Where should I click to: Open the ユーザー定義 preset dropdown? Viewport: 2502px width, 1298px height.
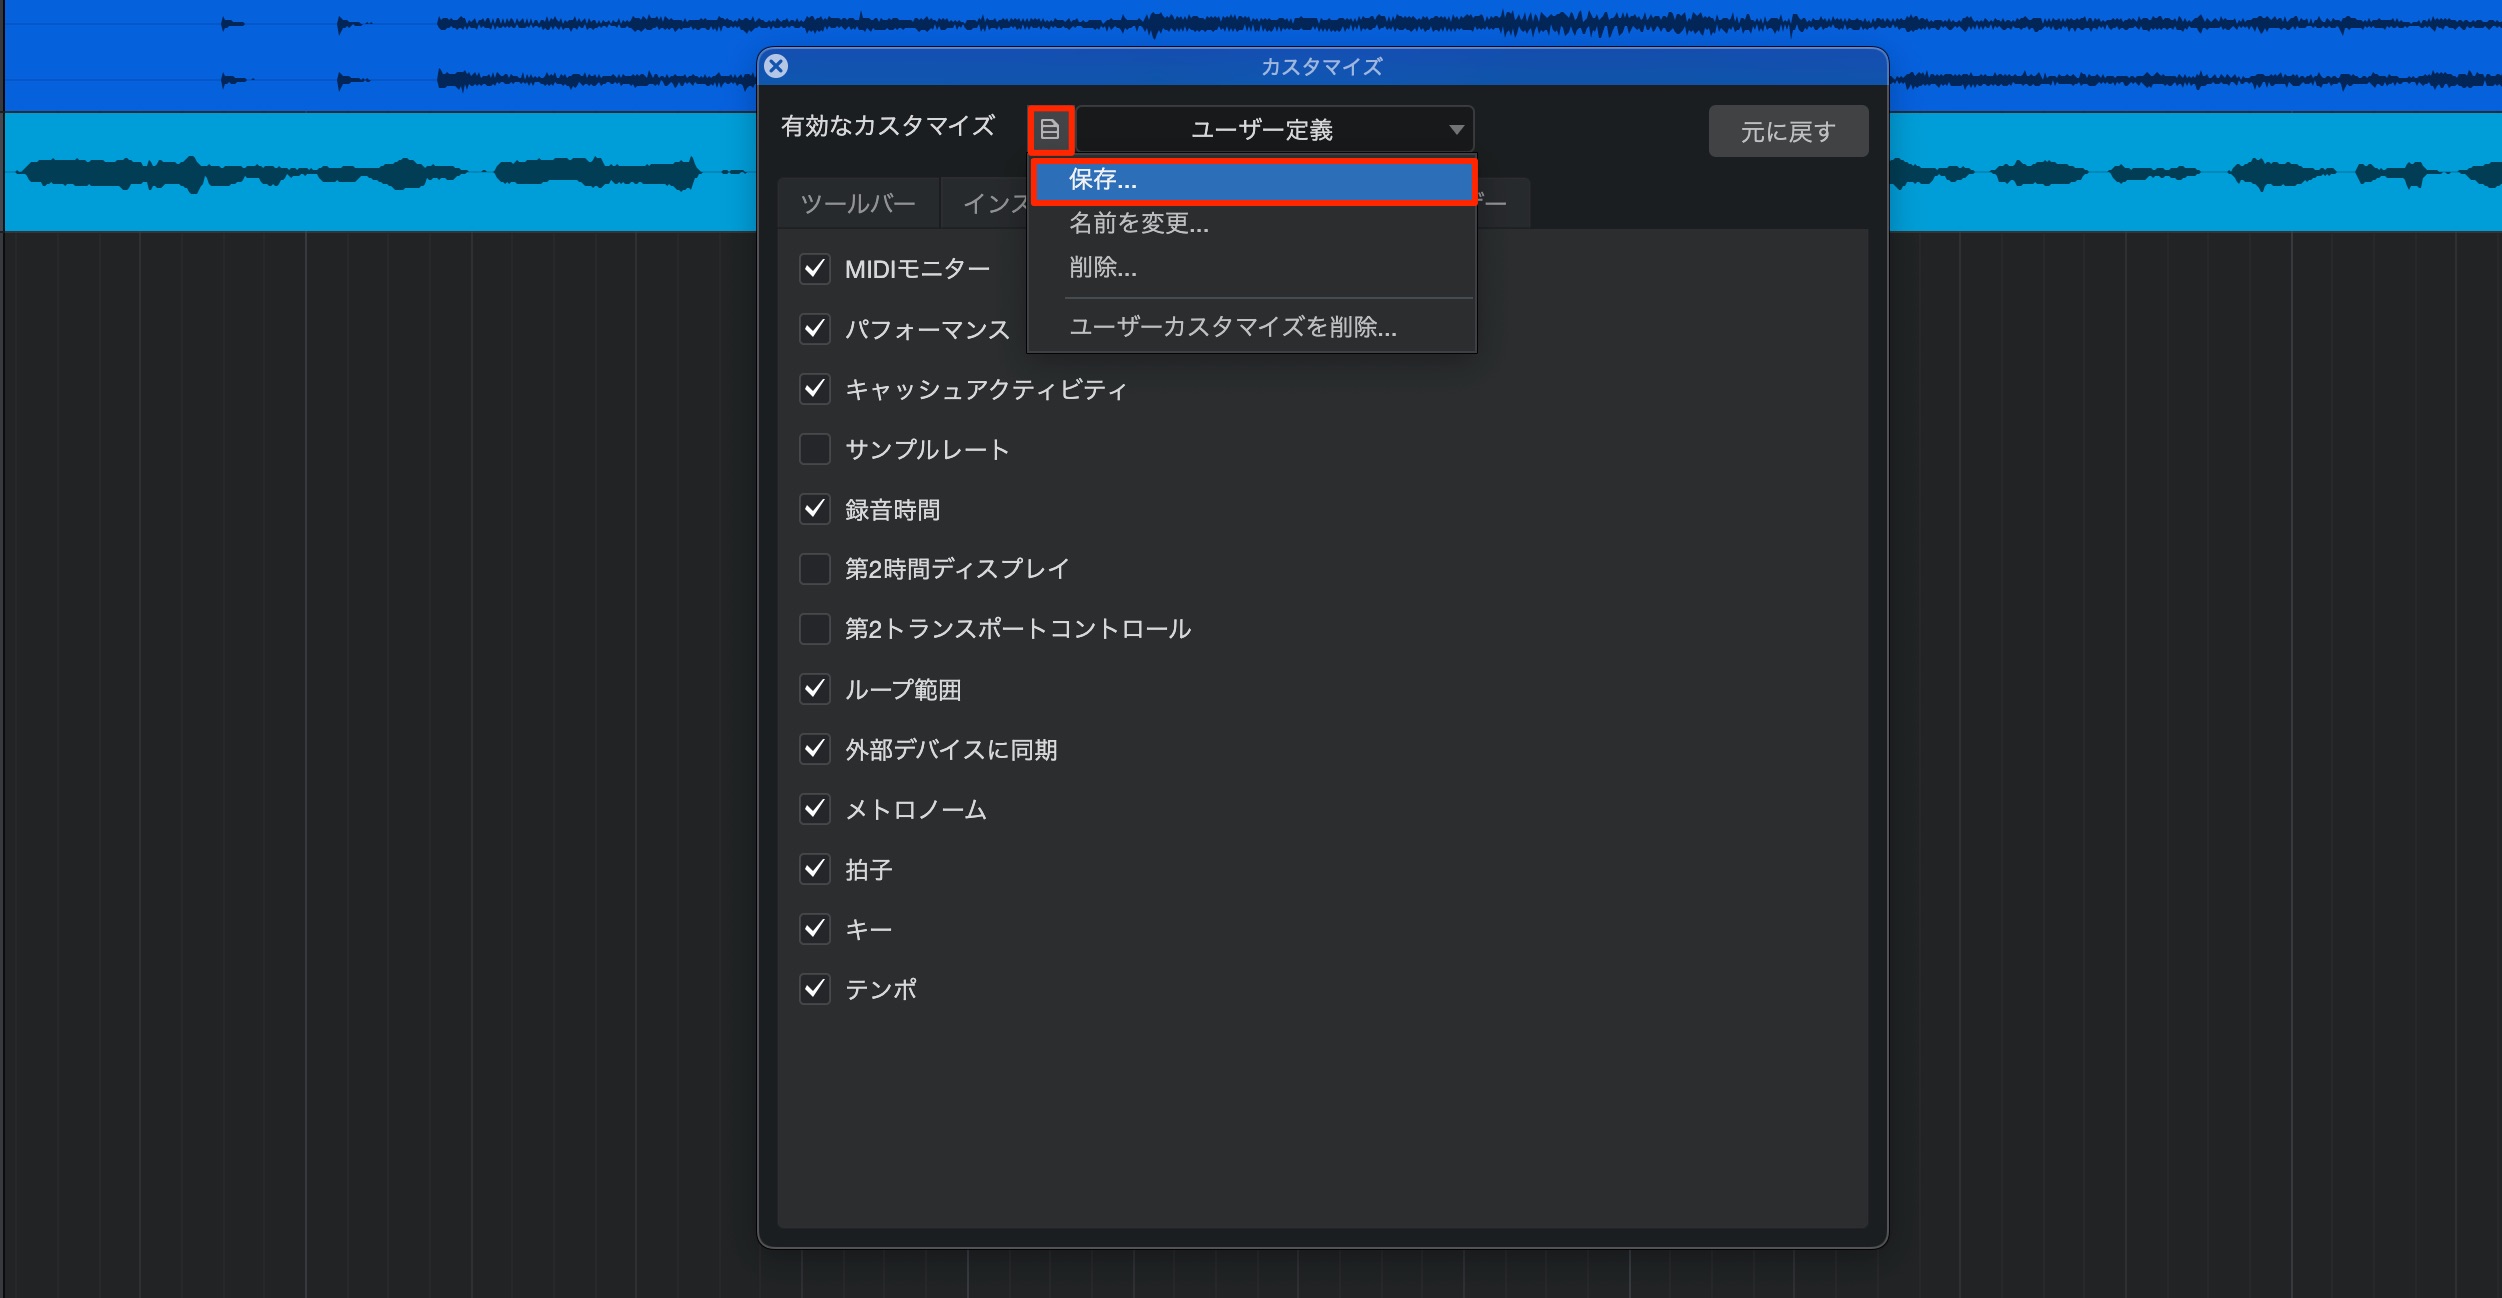[1274, 130]
